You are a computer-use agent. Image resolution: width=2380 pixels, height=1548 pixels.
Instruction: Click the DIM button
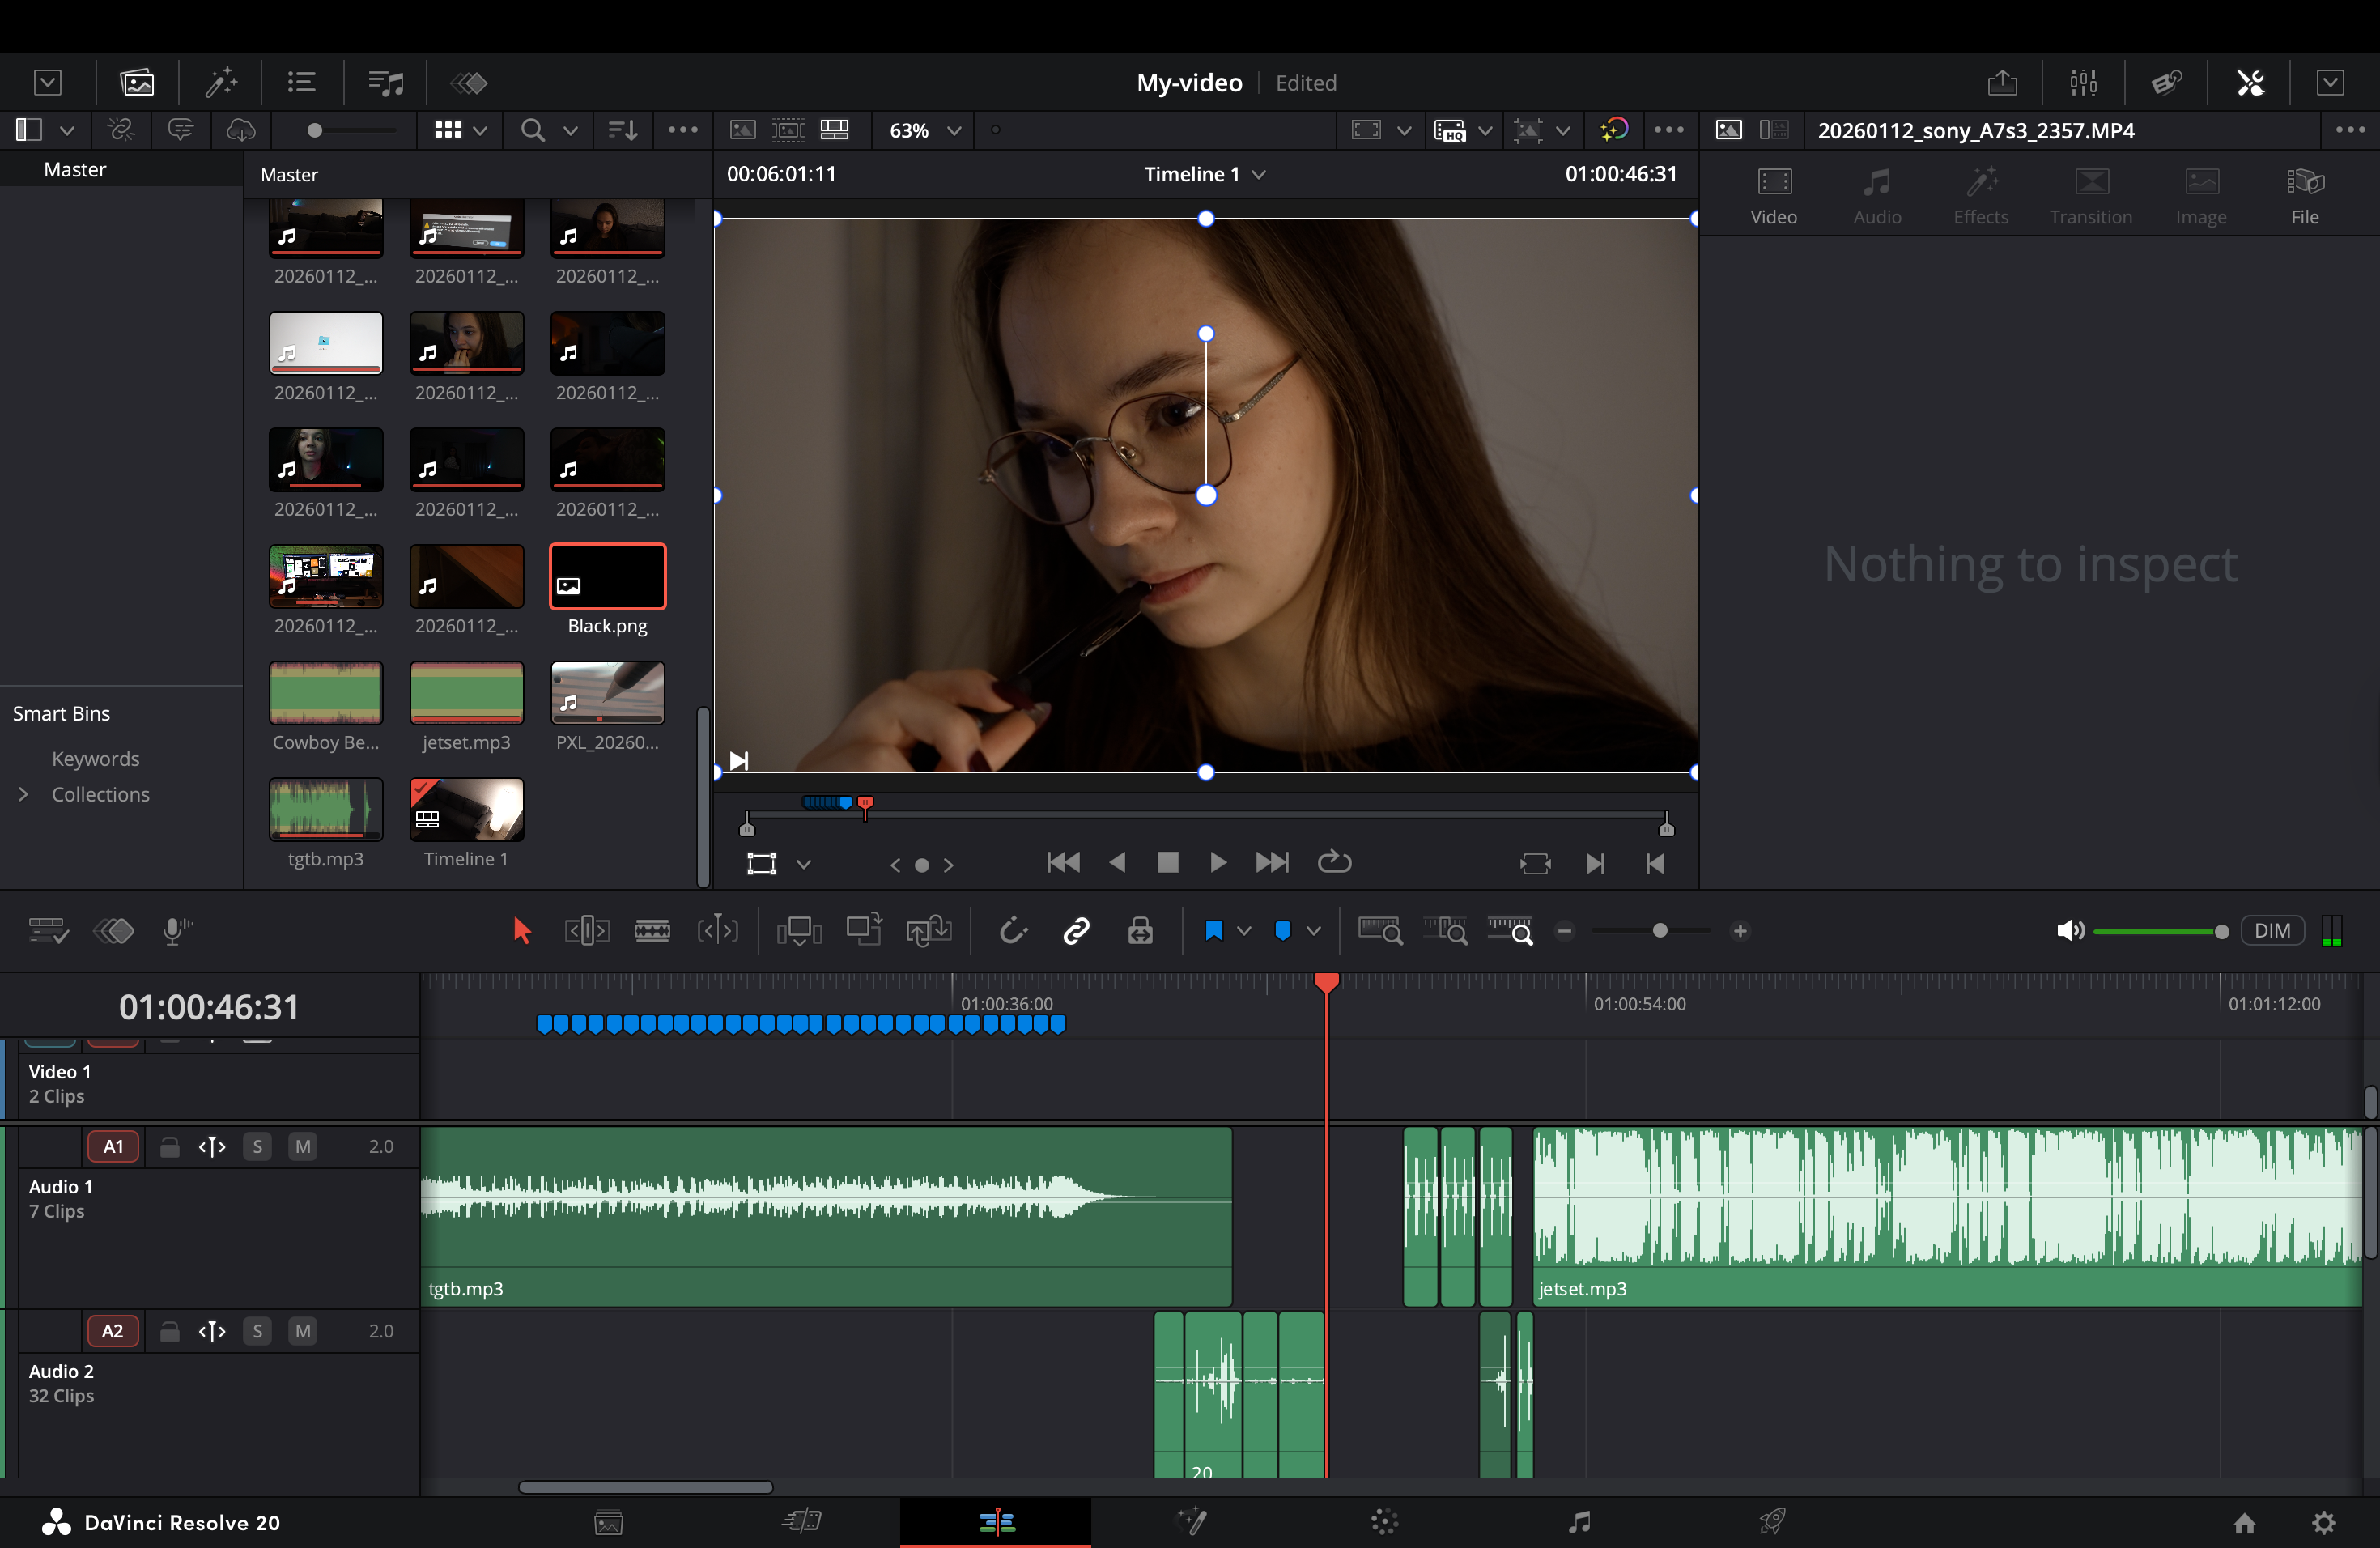pyautogui.click(x=2272, y=930)
